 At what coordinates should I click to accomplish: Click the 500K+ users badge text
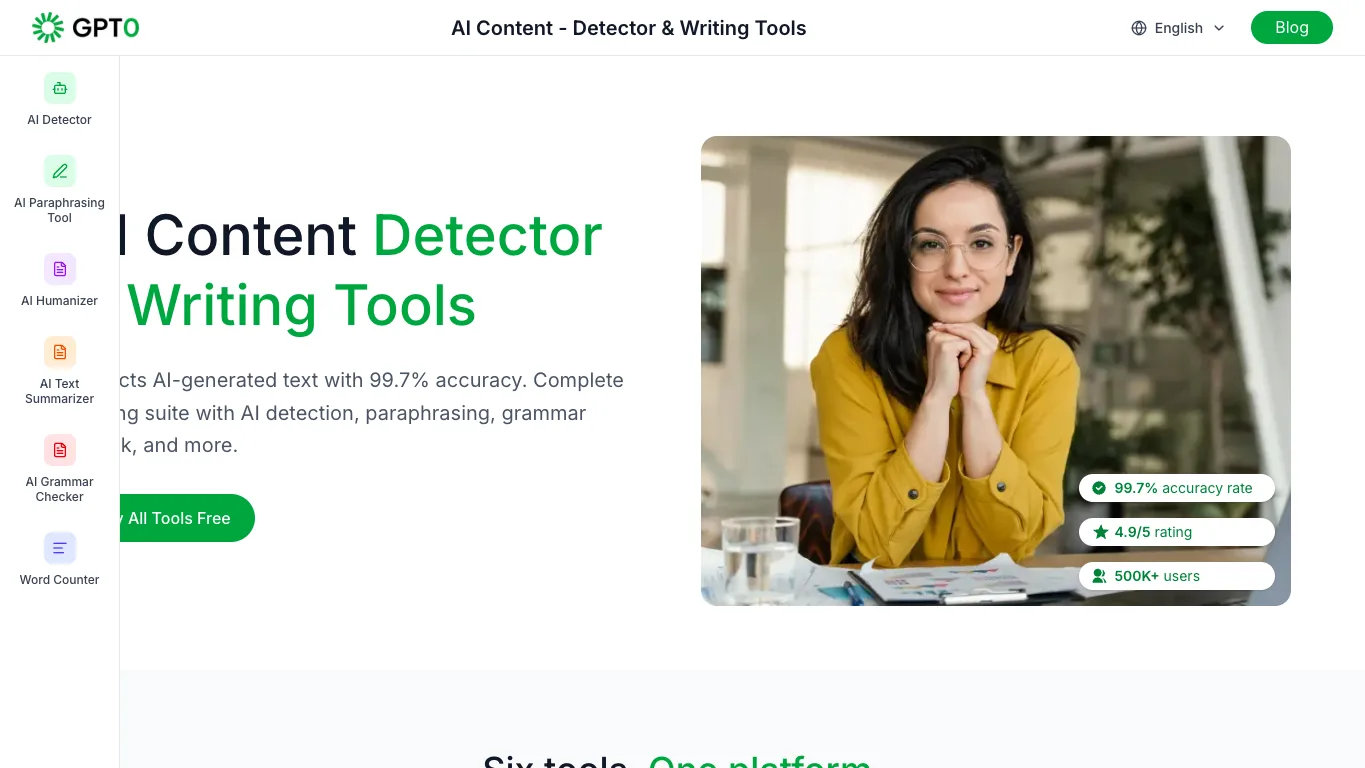click(x=1157, y=576)
